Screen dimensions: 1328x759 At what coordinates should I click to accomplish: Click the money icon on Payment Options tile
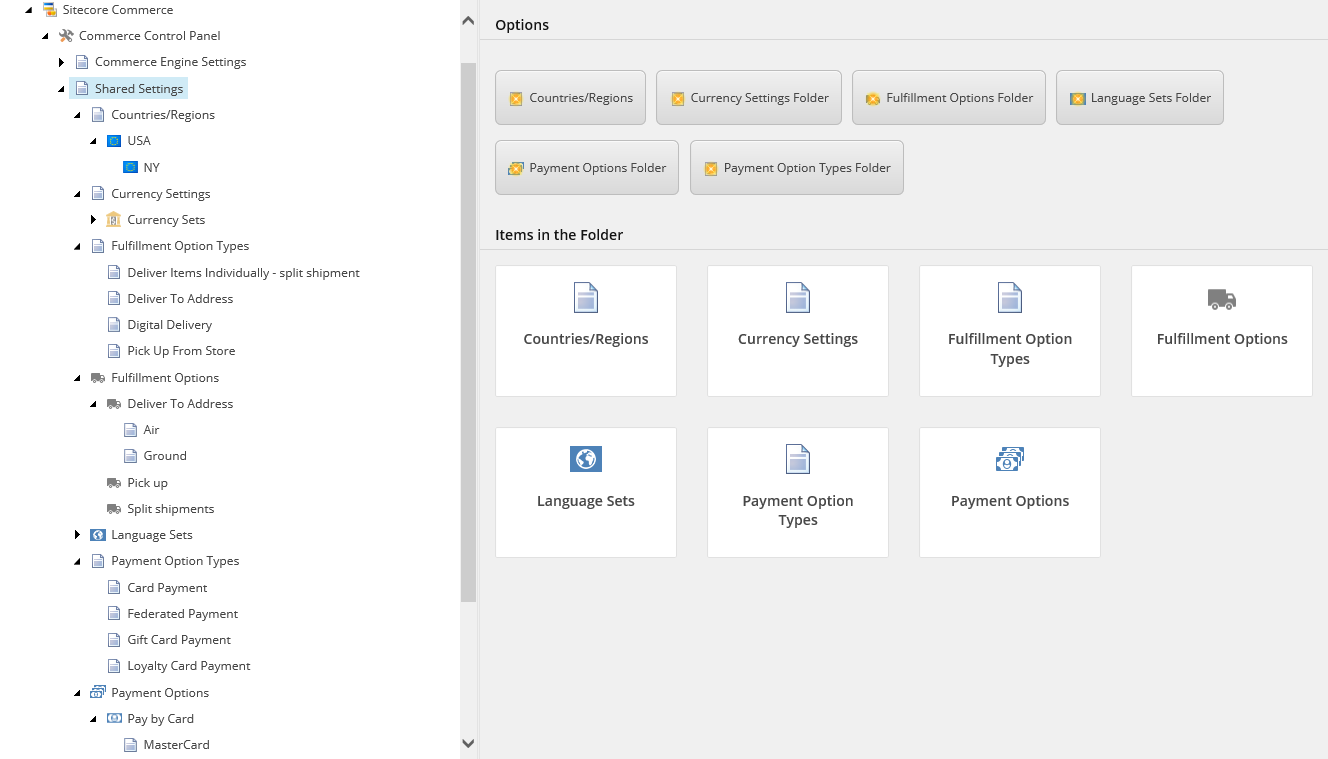point(1010,459)
